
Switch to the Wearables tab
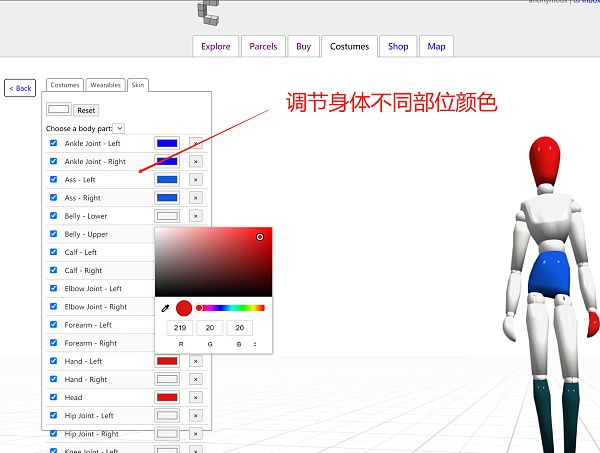pyautogui.click(x=105, y=86)
